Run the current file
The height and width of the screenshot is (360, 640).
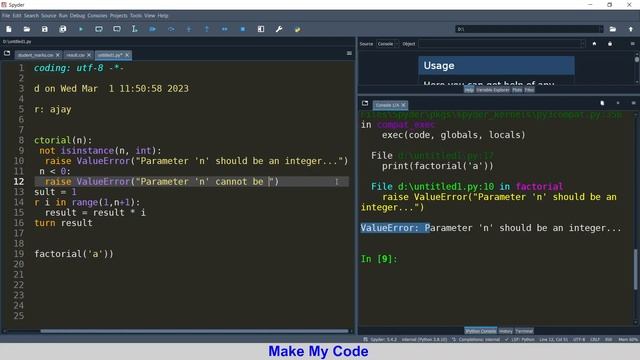tap(81, 29)
